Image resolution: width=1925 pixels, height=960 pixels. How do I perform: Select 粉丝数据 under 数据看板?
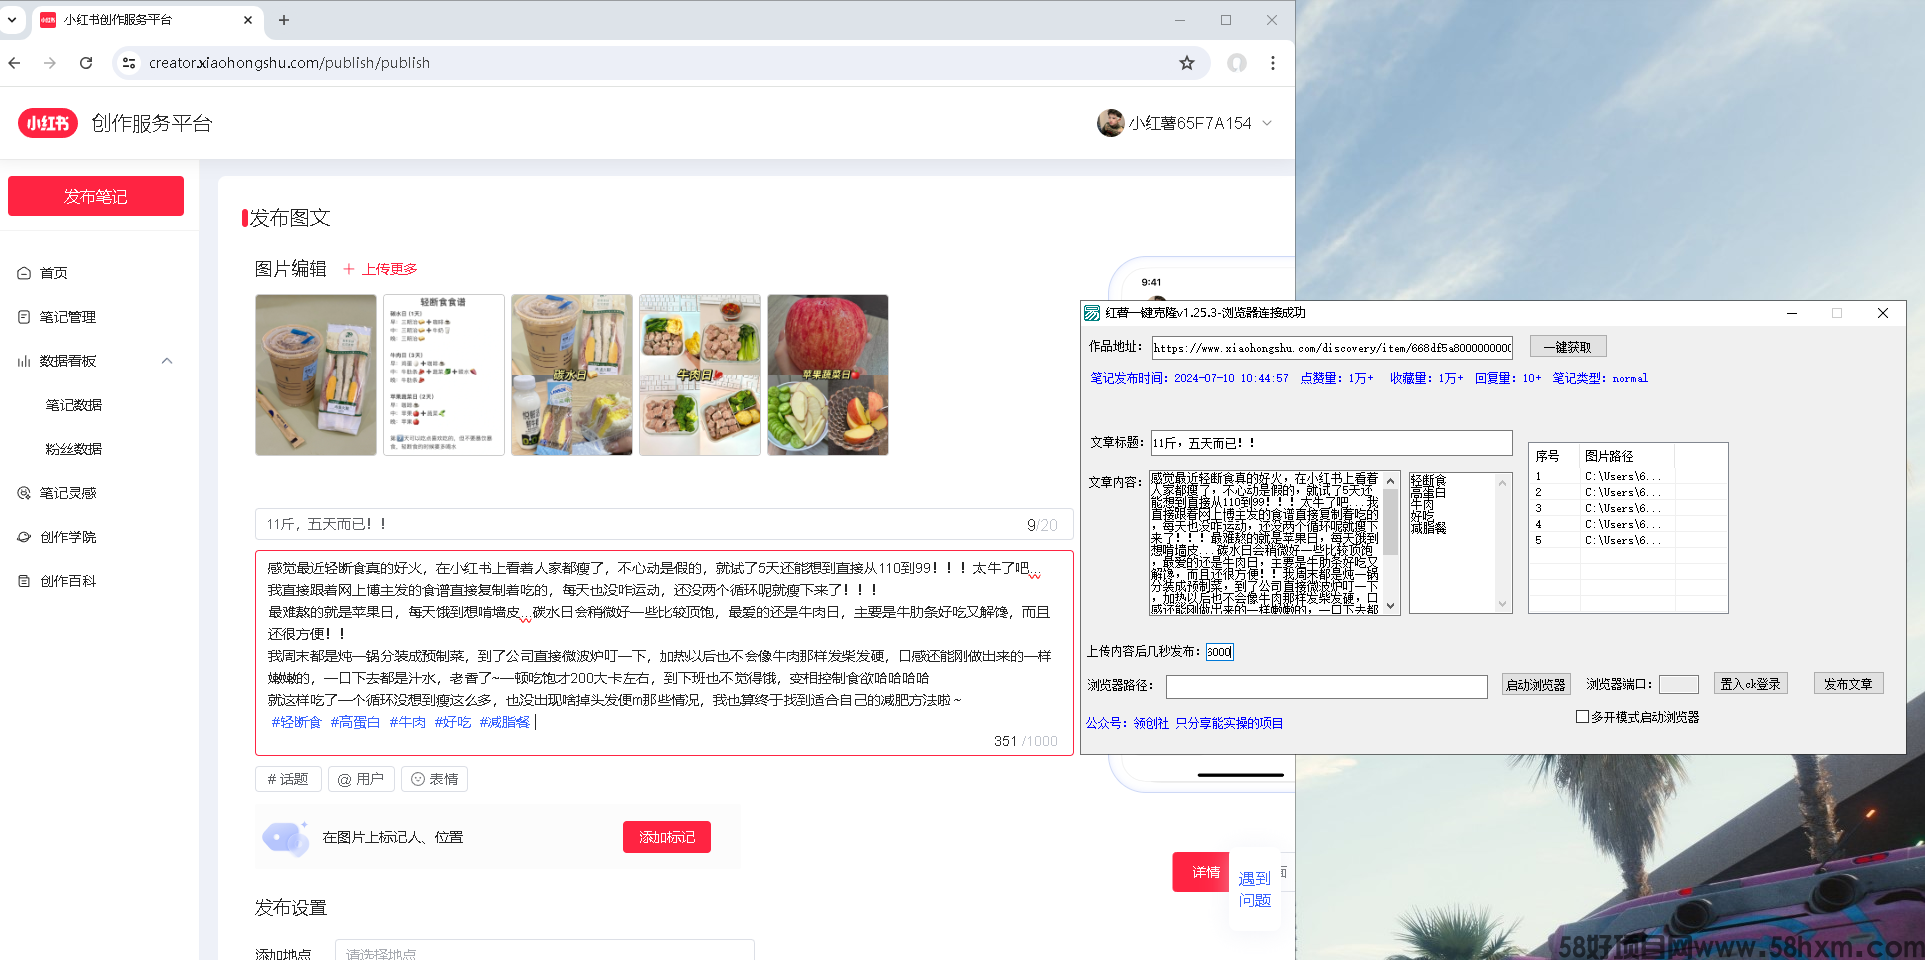[74, 449]
